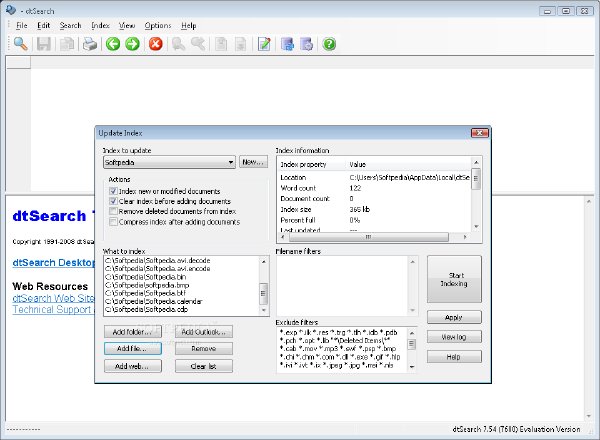The image size is (600, 440).
Task: Click What to index list scrollbar thumb
Action: [263, 293]
